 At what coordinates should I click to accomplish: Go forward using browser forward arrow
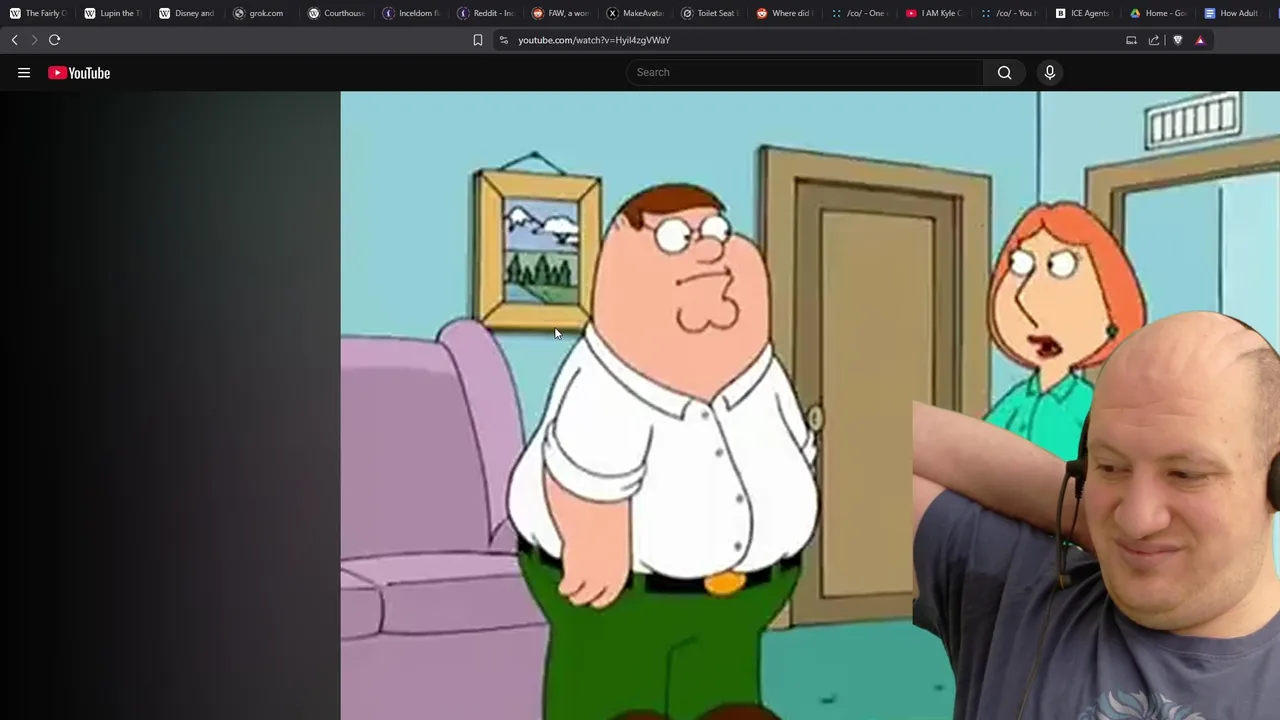click(34, 40)
